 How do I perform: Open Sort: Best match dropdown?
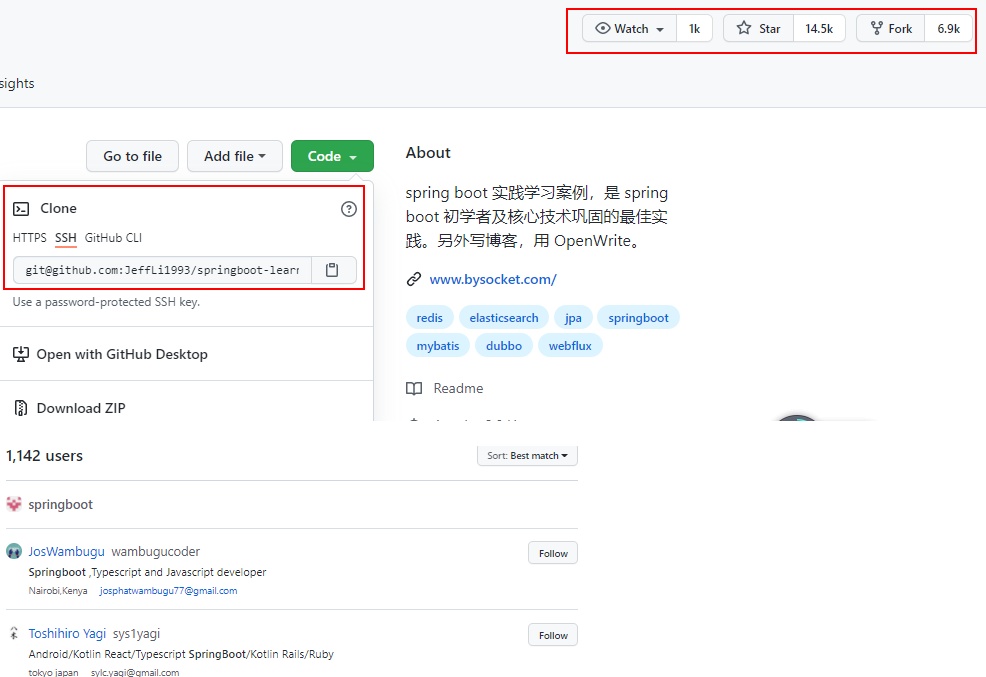(527, 455)
